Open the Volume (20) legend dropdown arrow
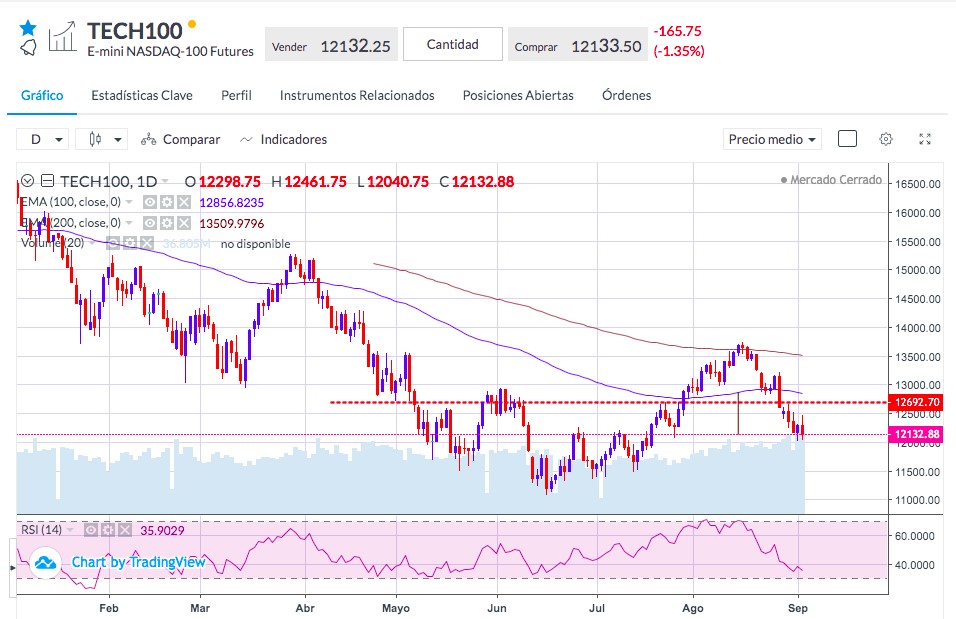Viewport: 956px width, 619px height. pos(92,243)
